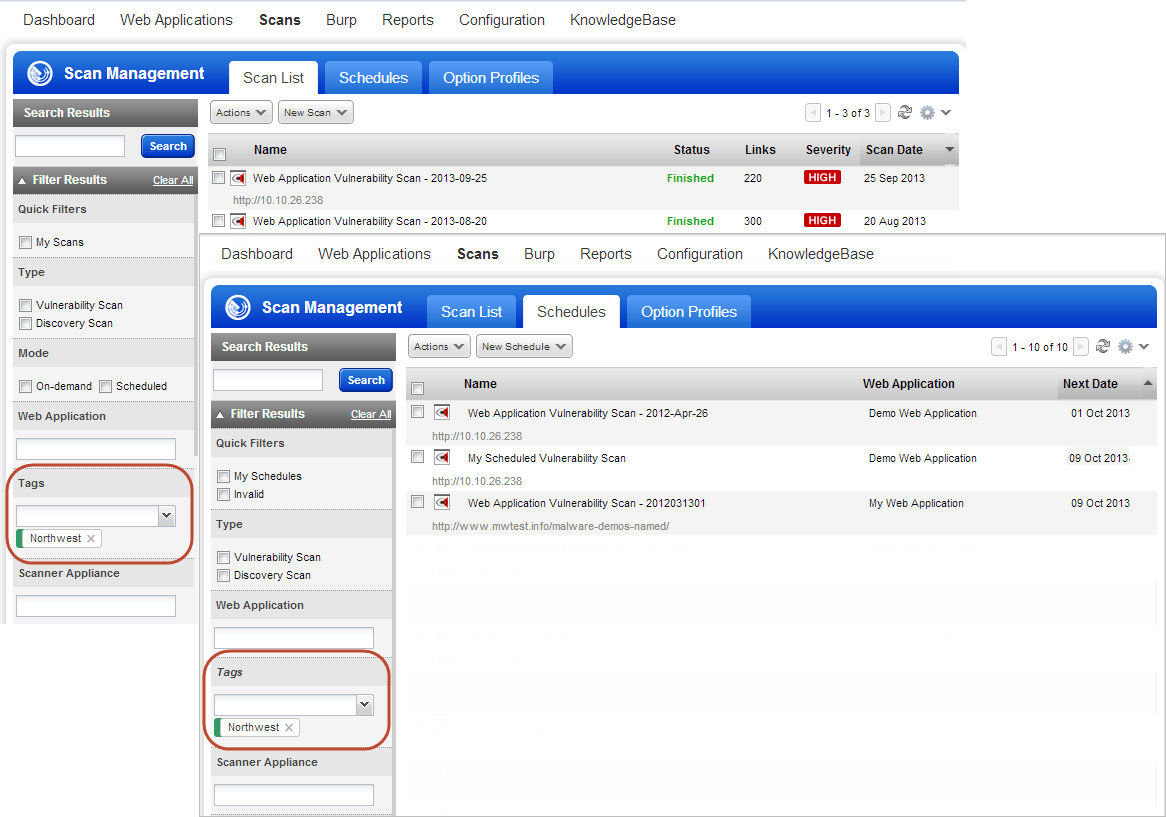
Task: Click the Search button in the back Scan List window
Action: [168, 146]
